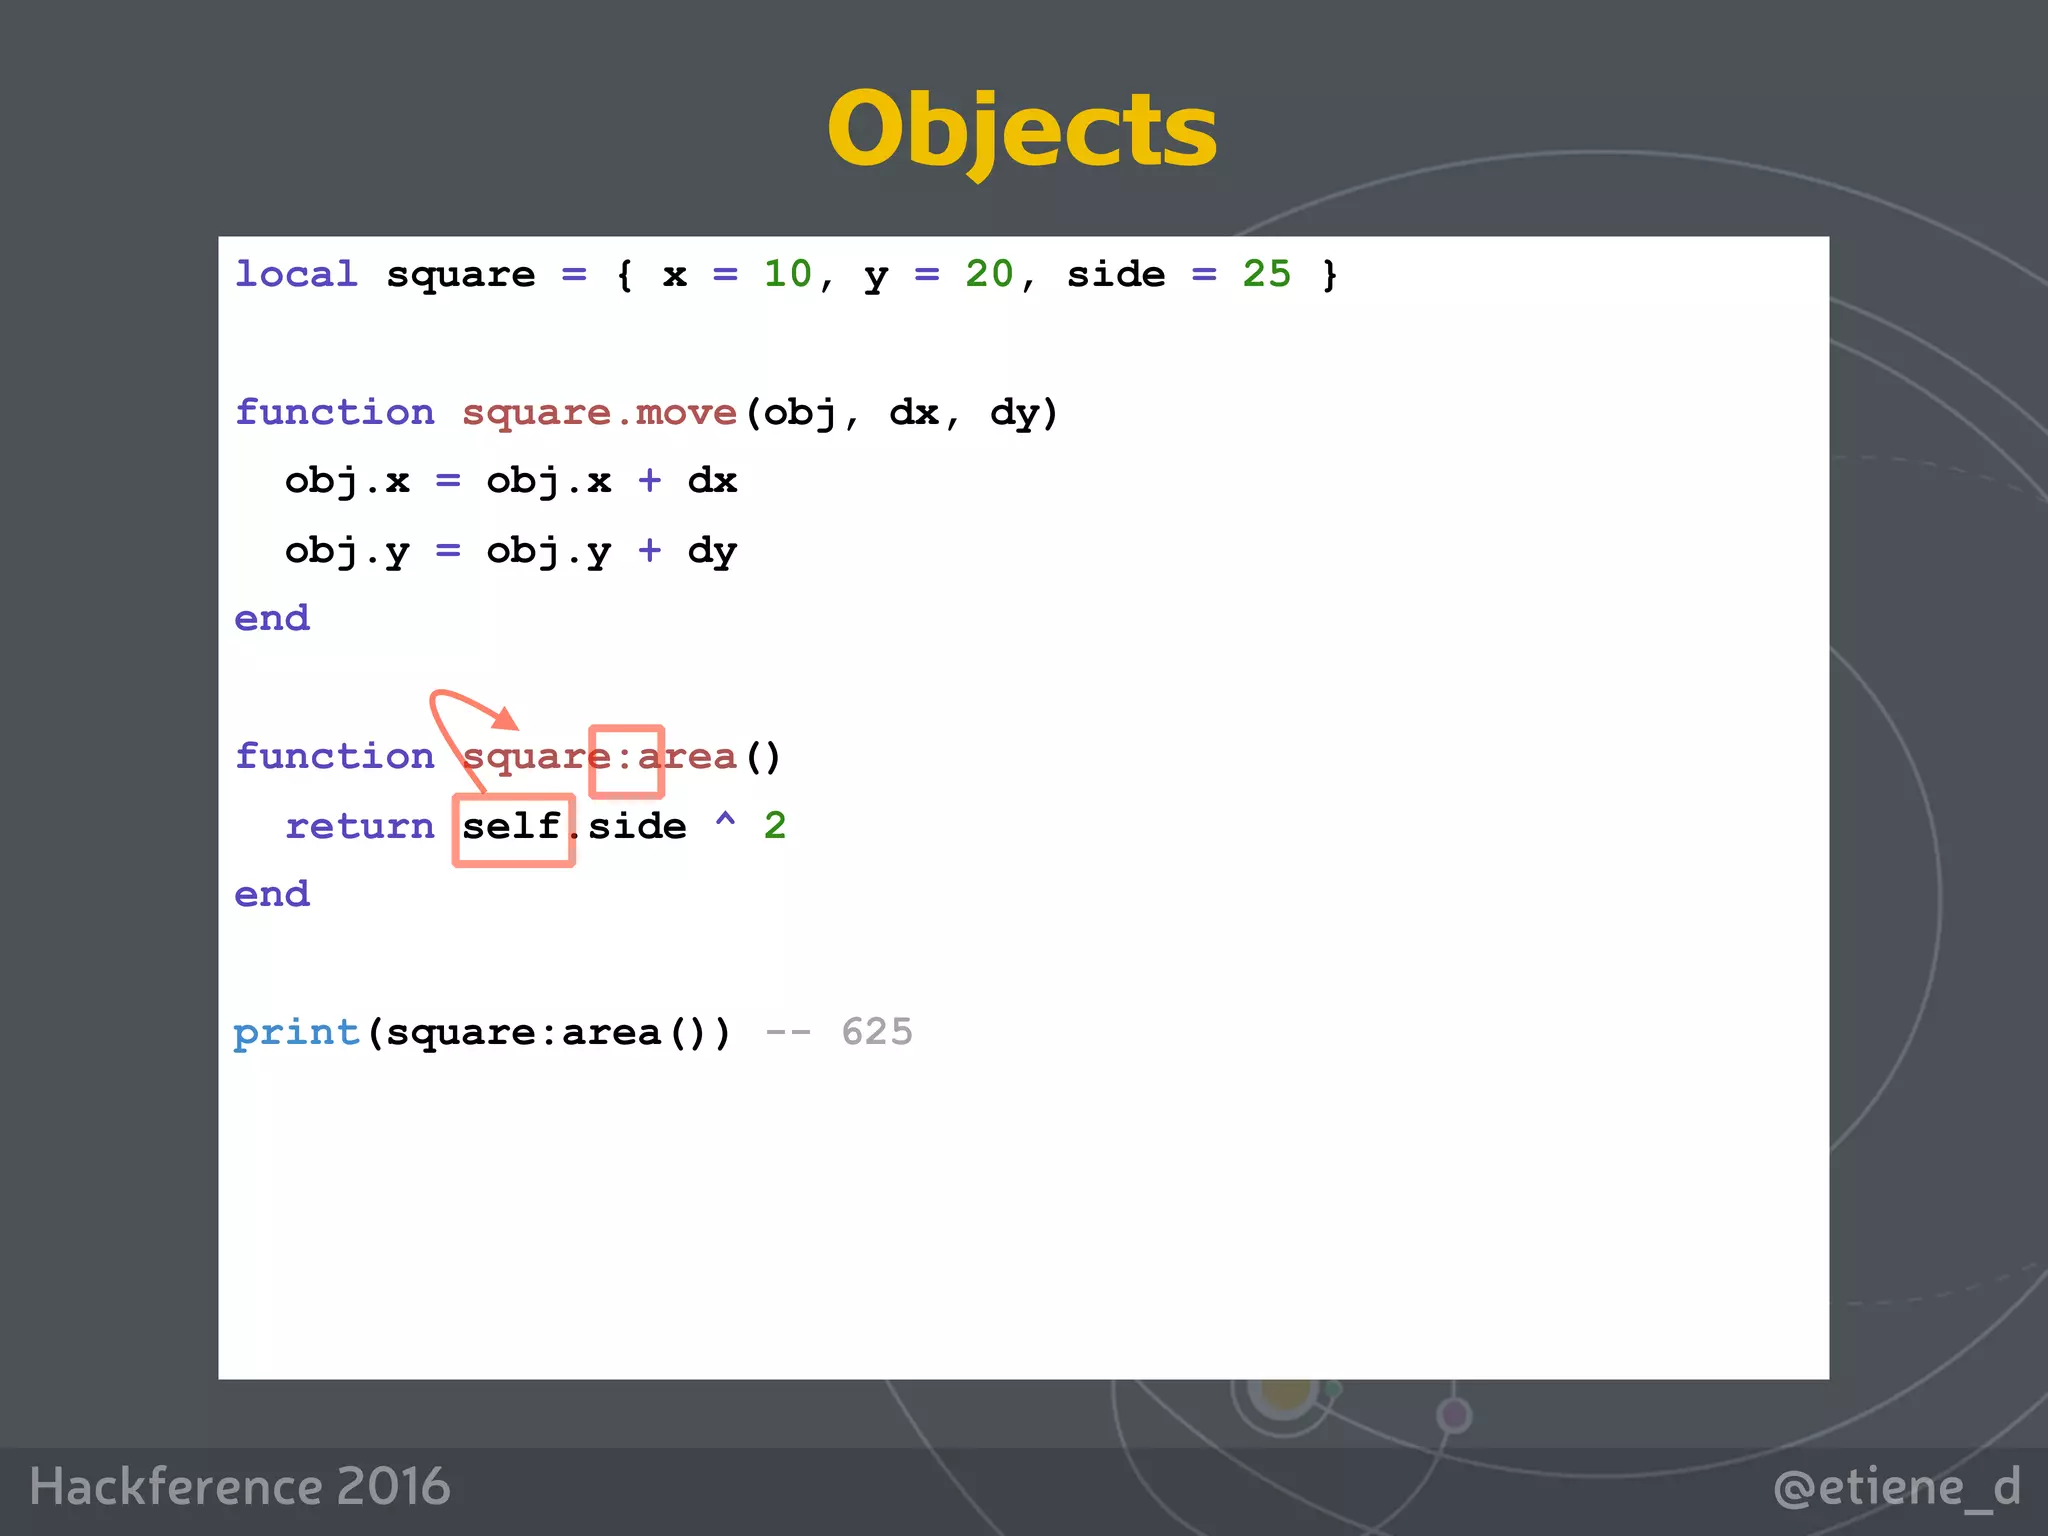Click the Hackference 2016 footer text
Viewport: 2048px width, 1536px height.
point(240,1487)
